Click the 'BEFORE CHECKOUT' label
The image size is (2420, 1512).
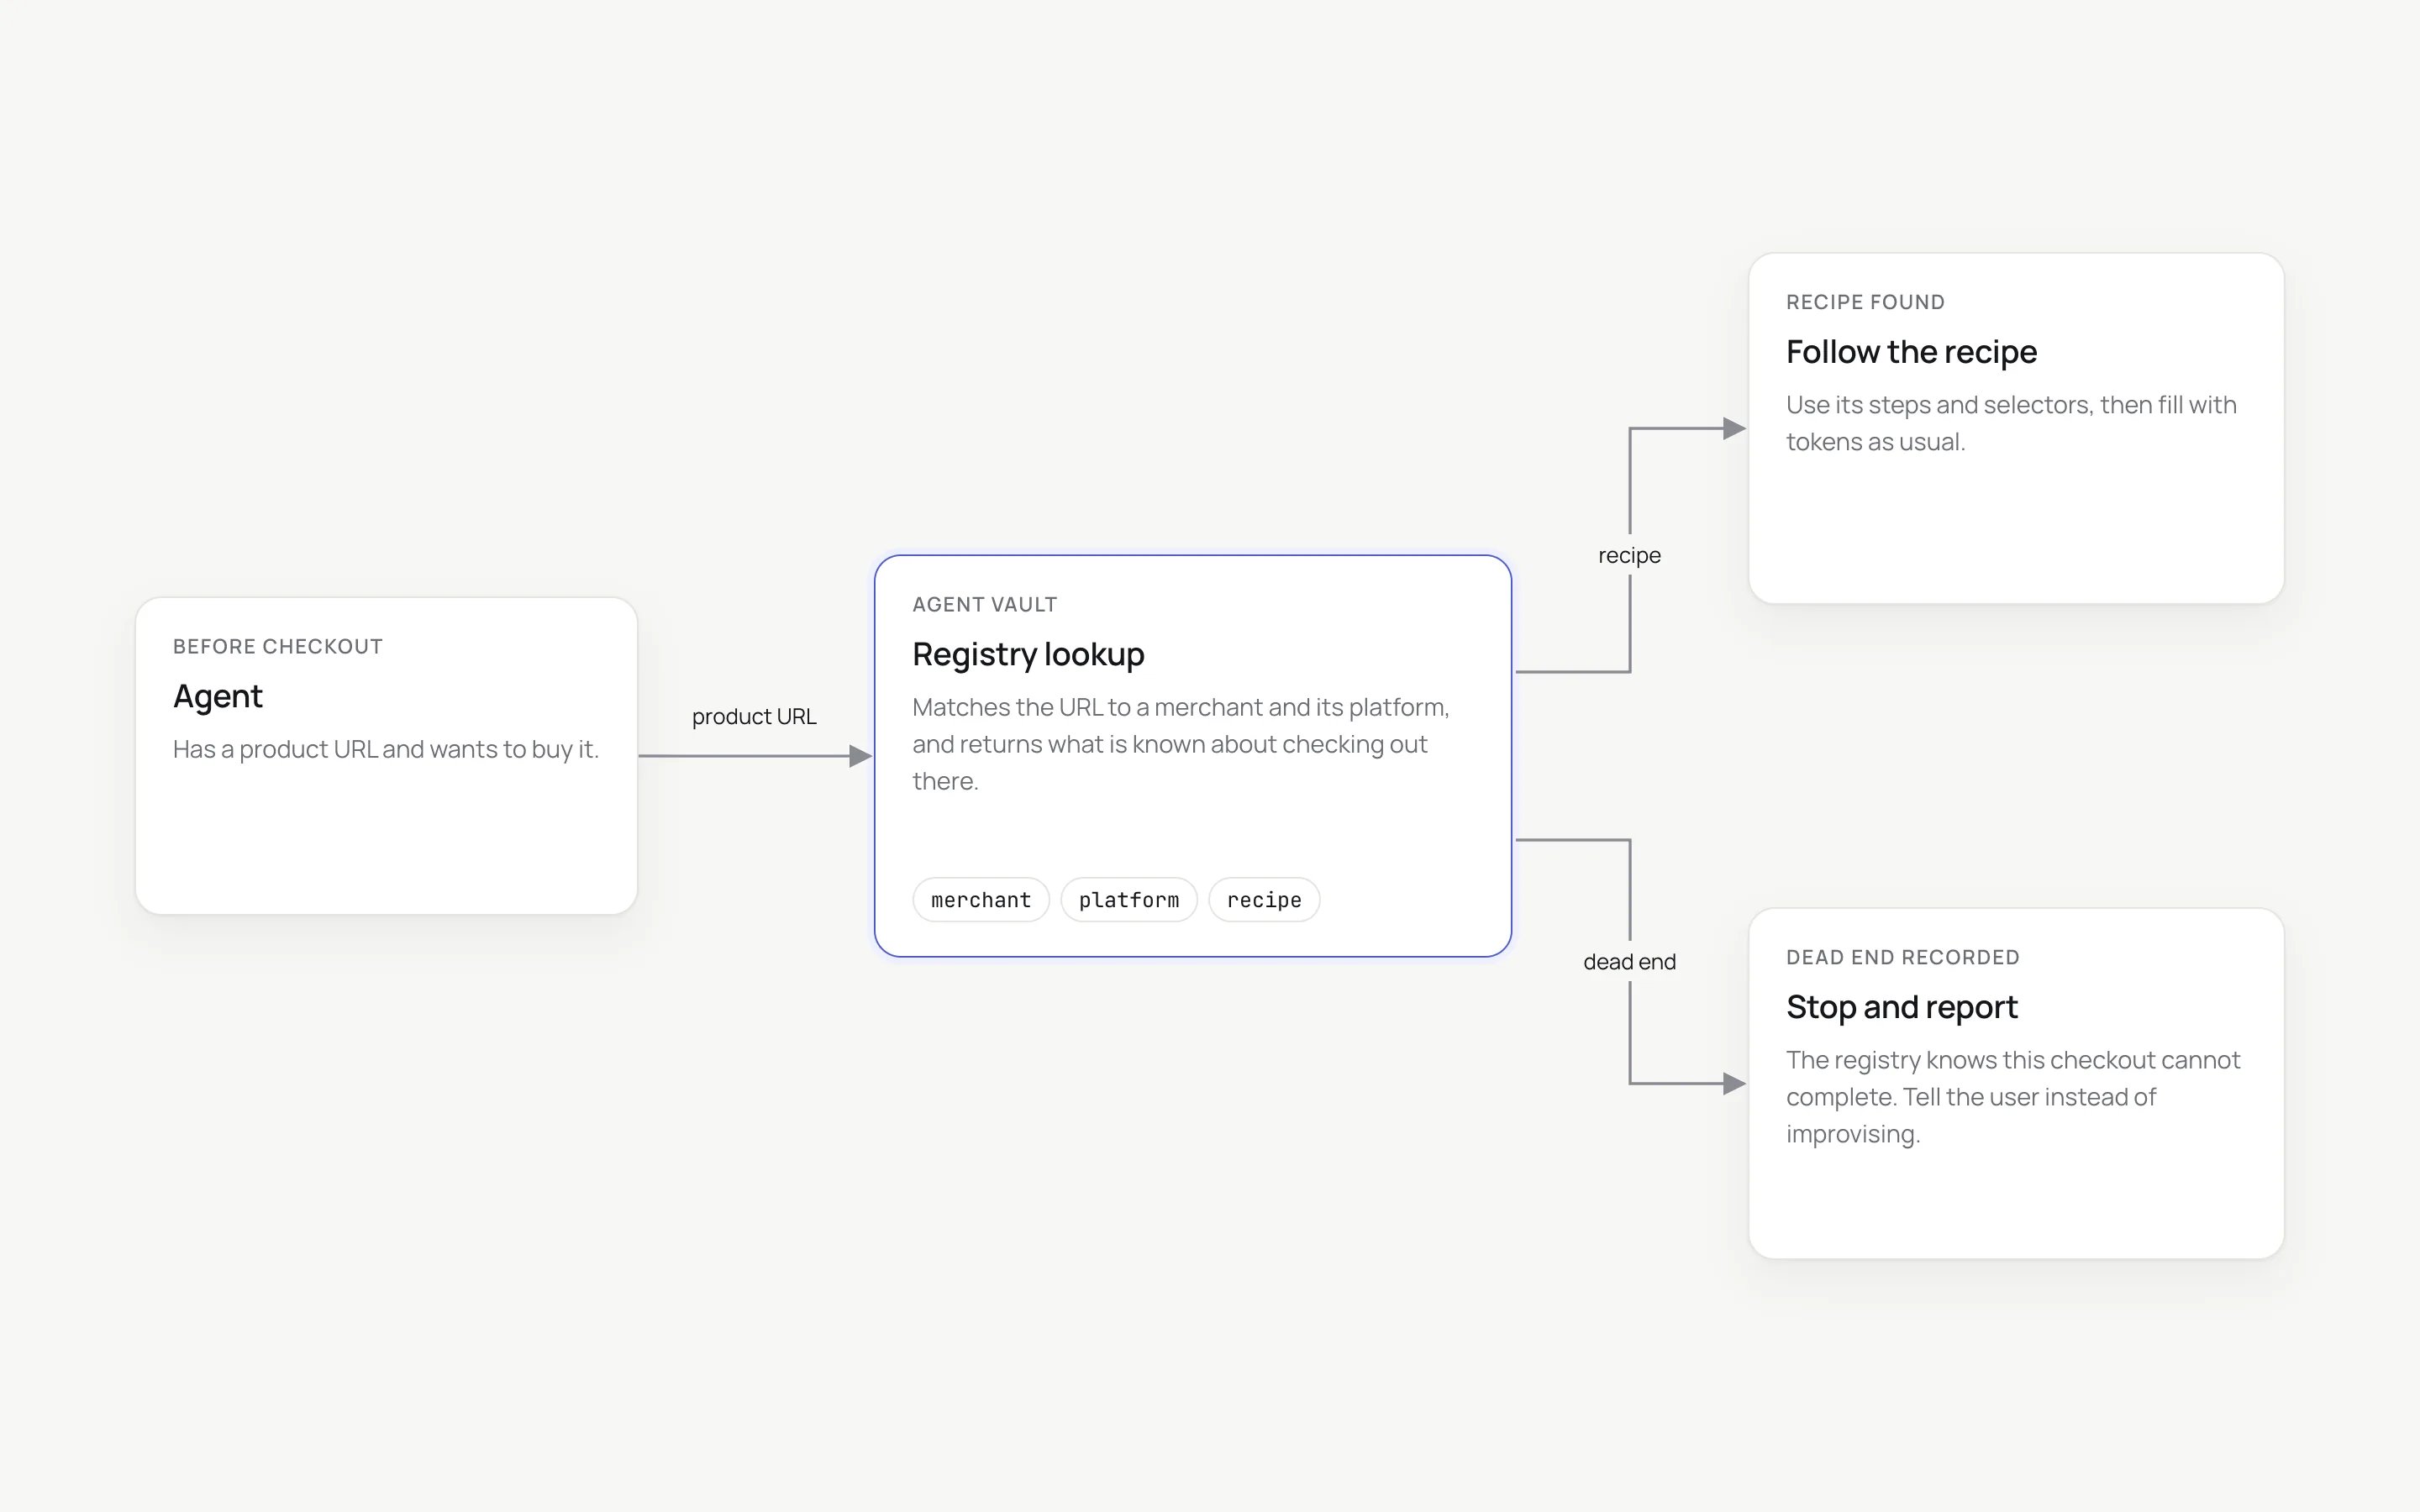(278, 646)
